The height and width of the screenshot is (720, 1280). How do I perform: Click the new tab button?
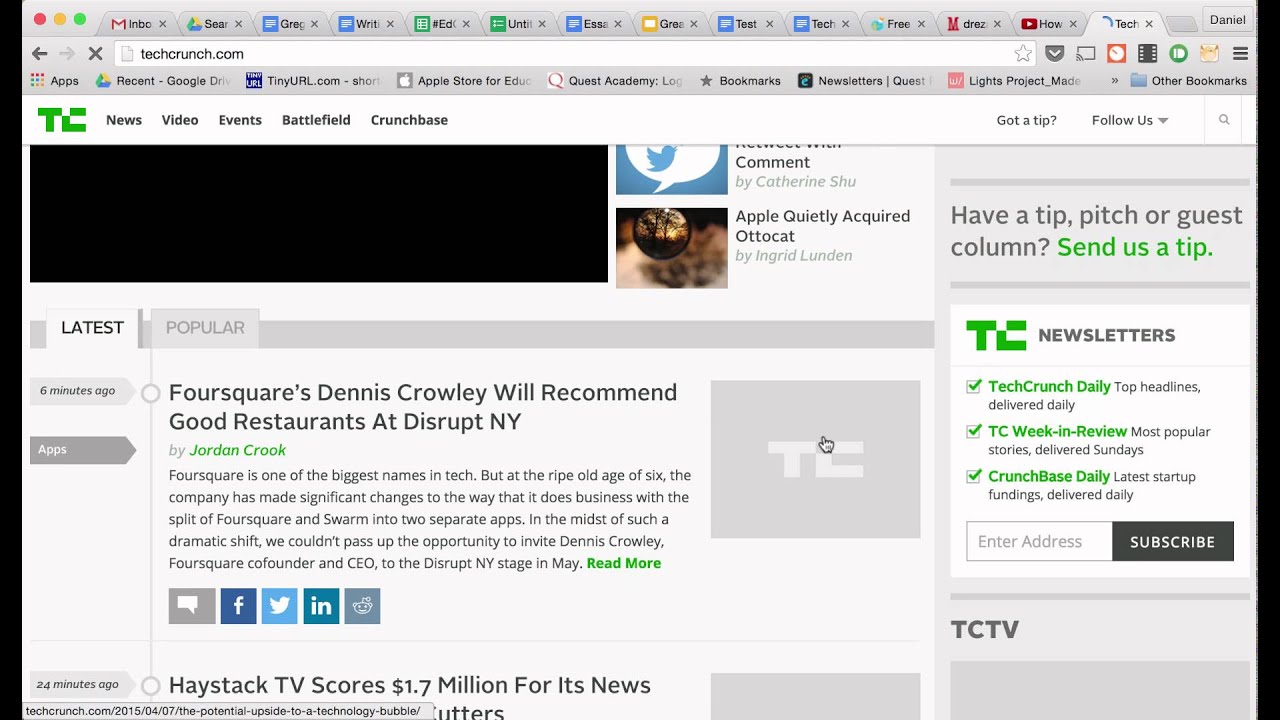click(1181, 24)
